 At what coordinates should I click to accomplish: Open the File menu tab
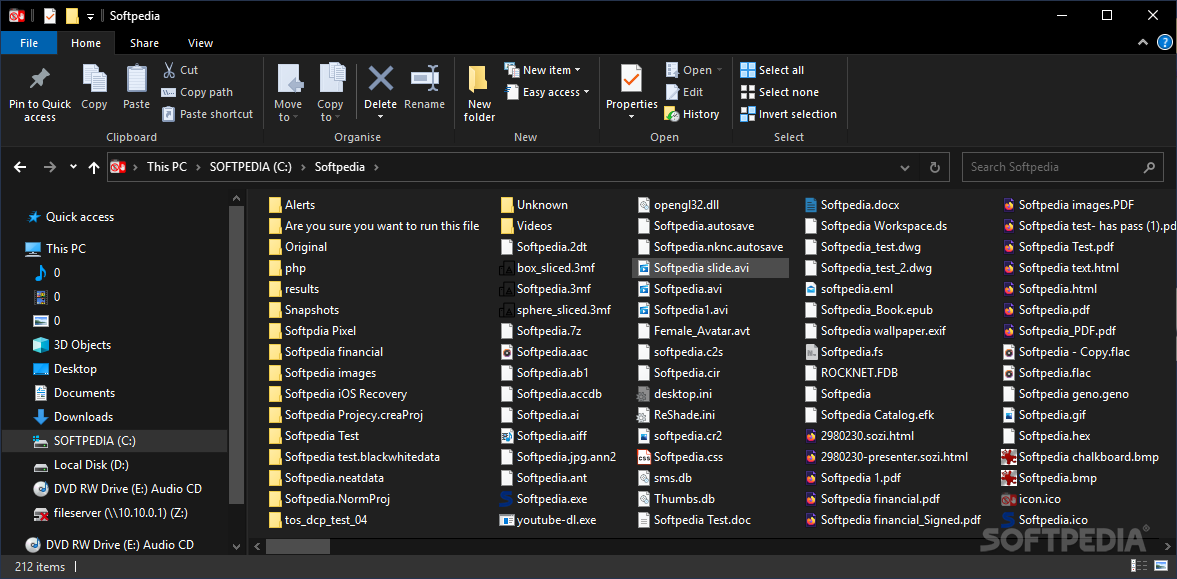(x=29, y=43)
